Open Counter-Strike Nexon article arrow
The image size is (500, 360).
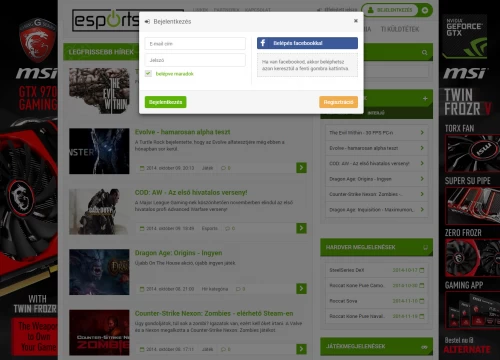tap(301, 349)
